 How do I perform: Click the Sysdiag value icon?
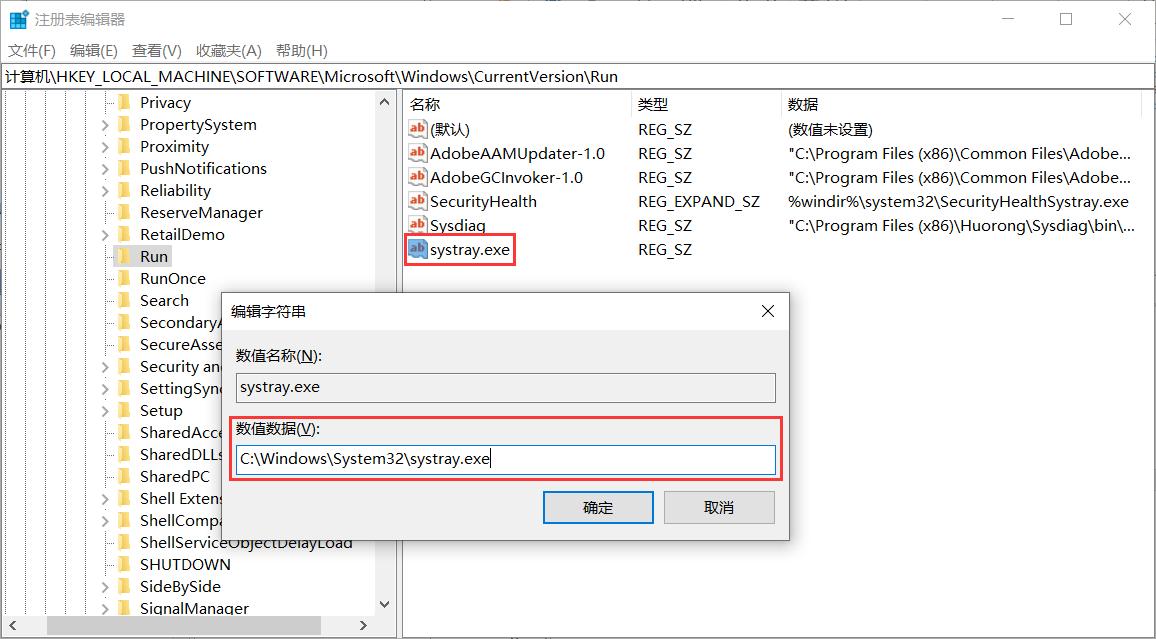click(x=417, y=225)
